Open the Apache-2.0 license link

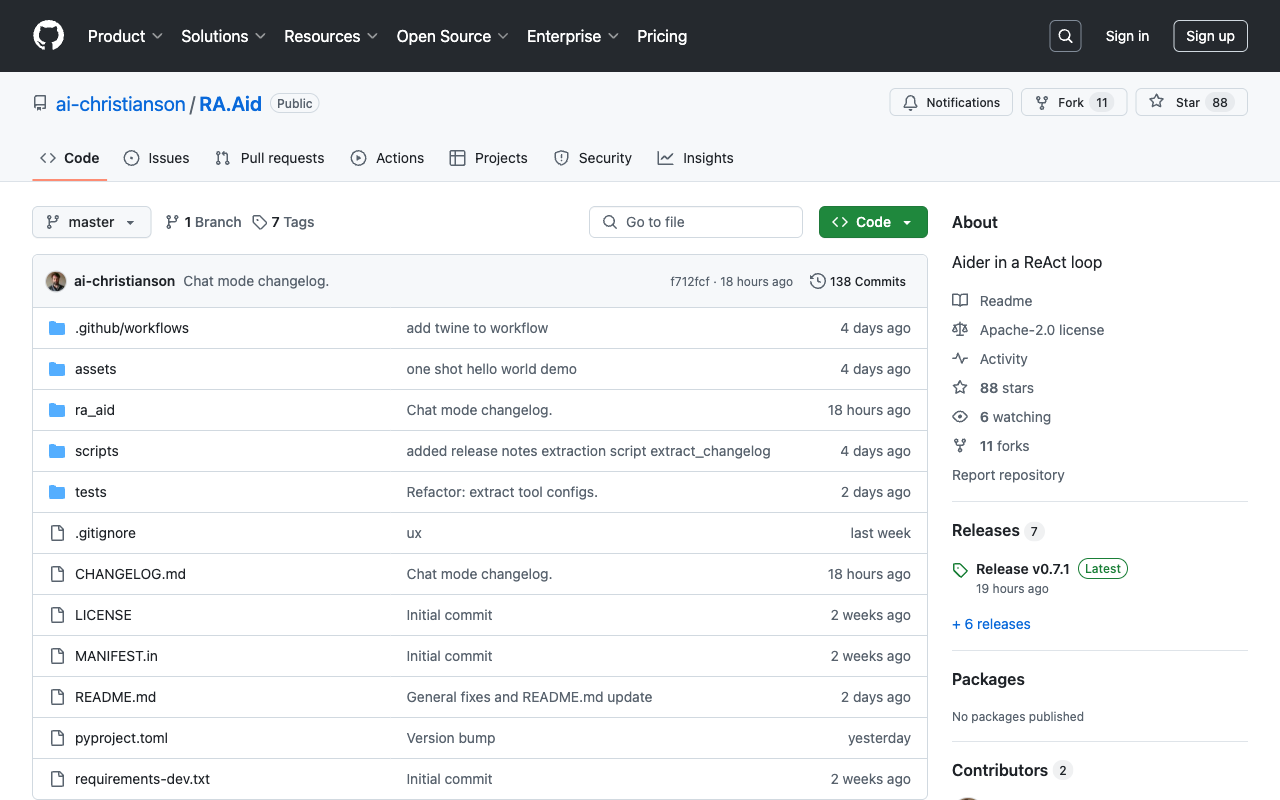tap(1042, 330)
